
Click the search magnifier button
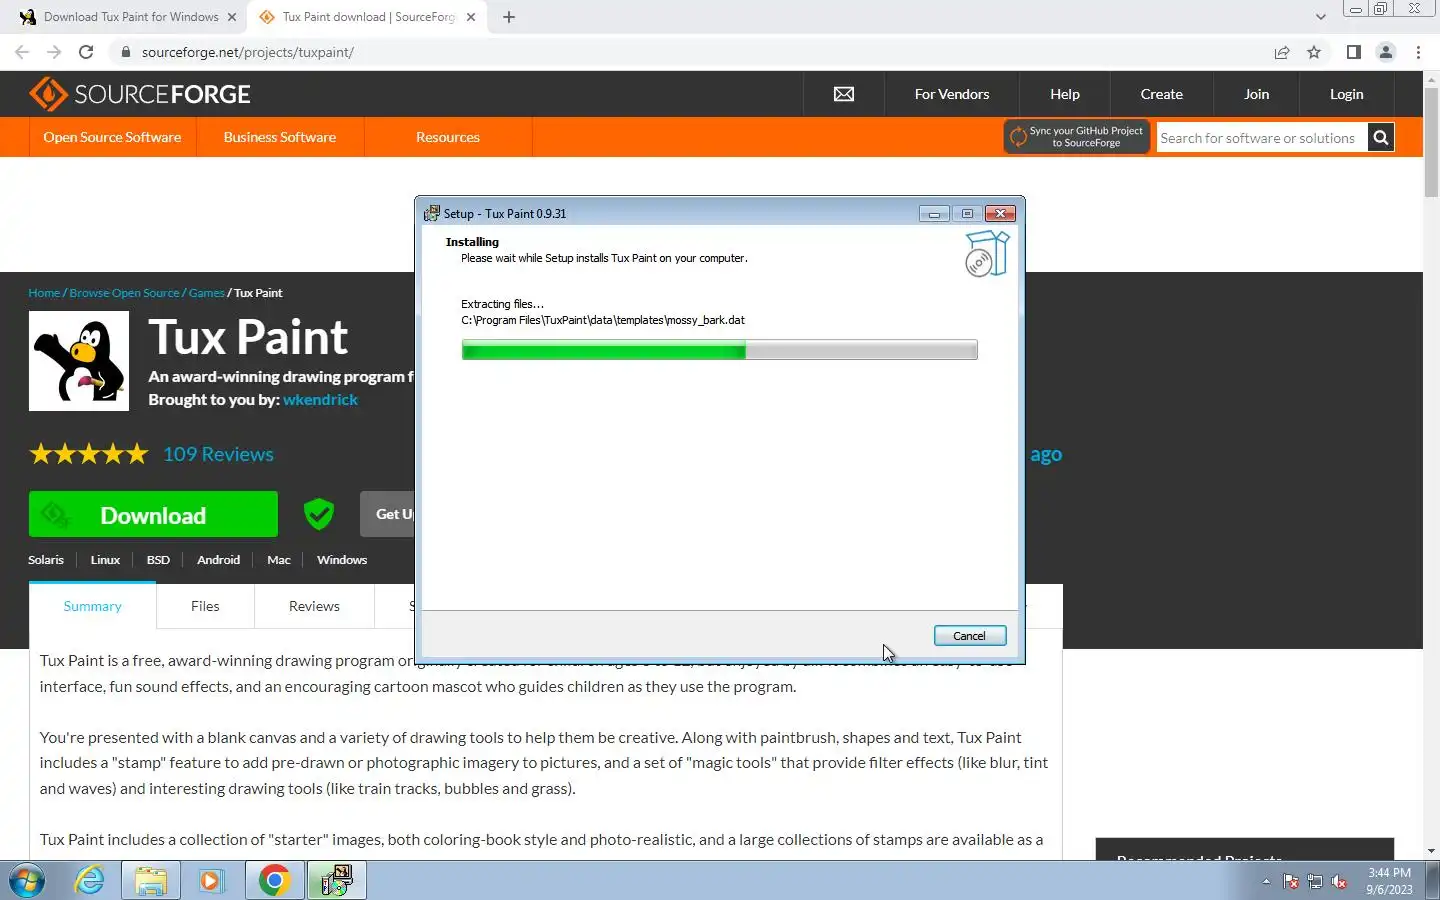point(1381,138)
